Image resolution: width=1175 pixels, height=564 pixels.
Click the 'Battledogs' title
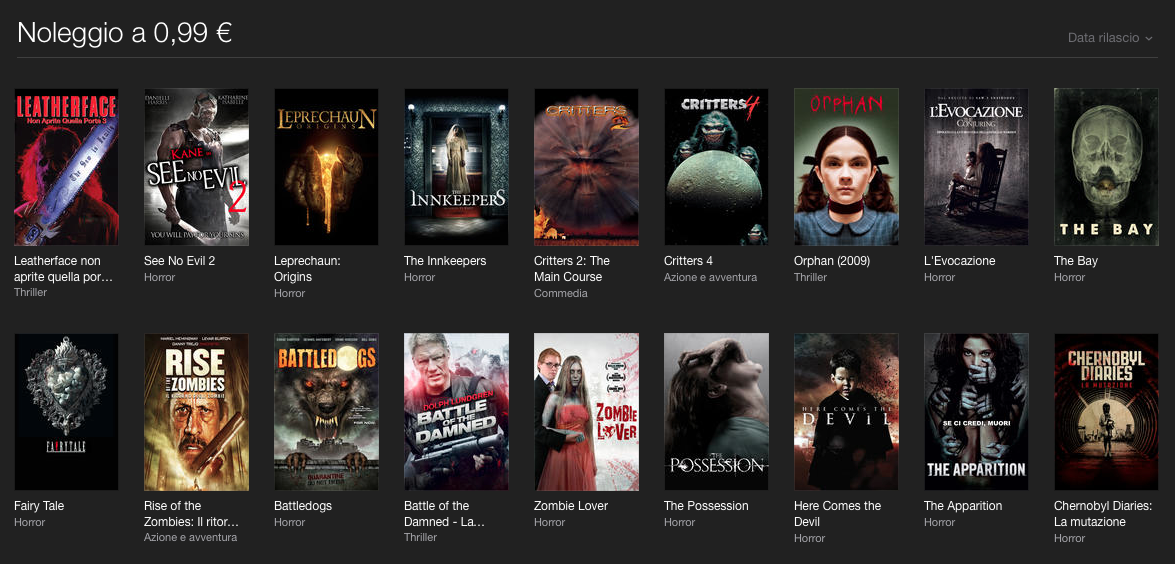(x=303, y=506)
